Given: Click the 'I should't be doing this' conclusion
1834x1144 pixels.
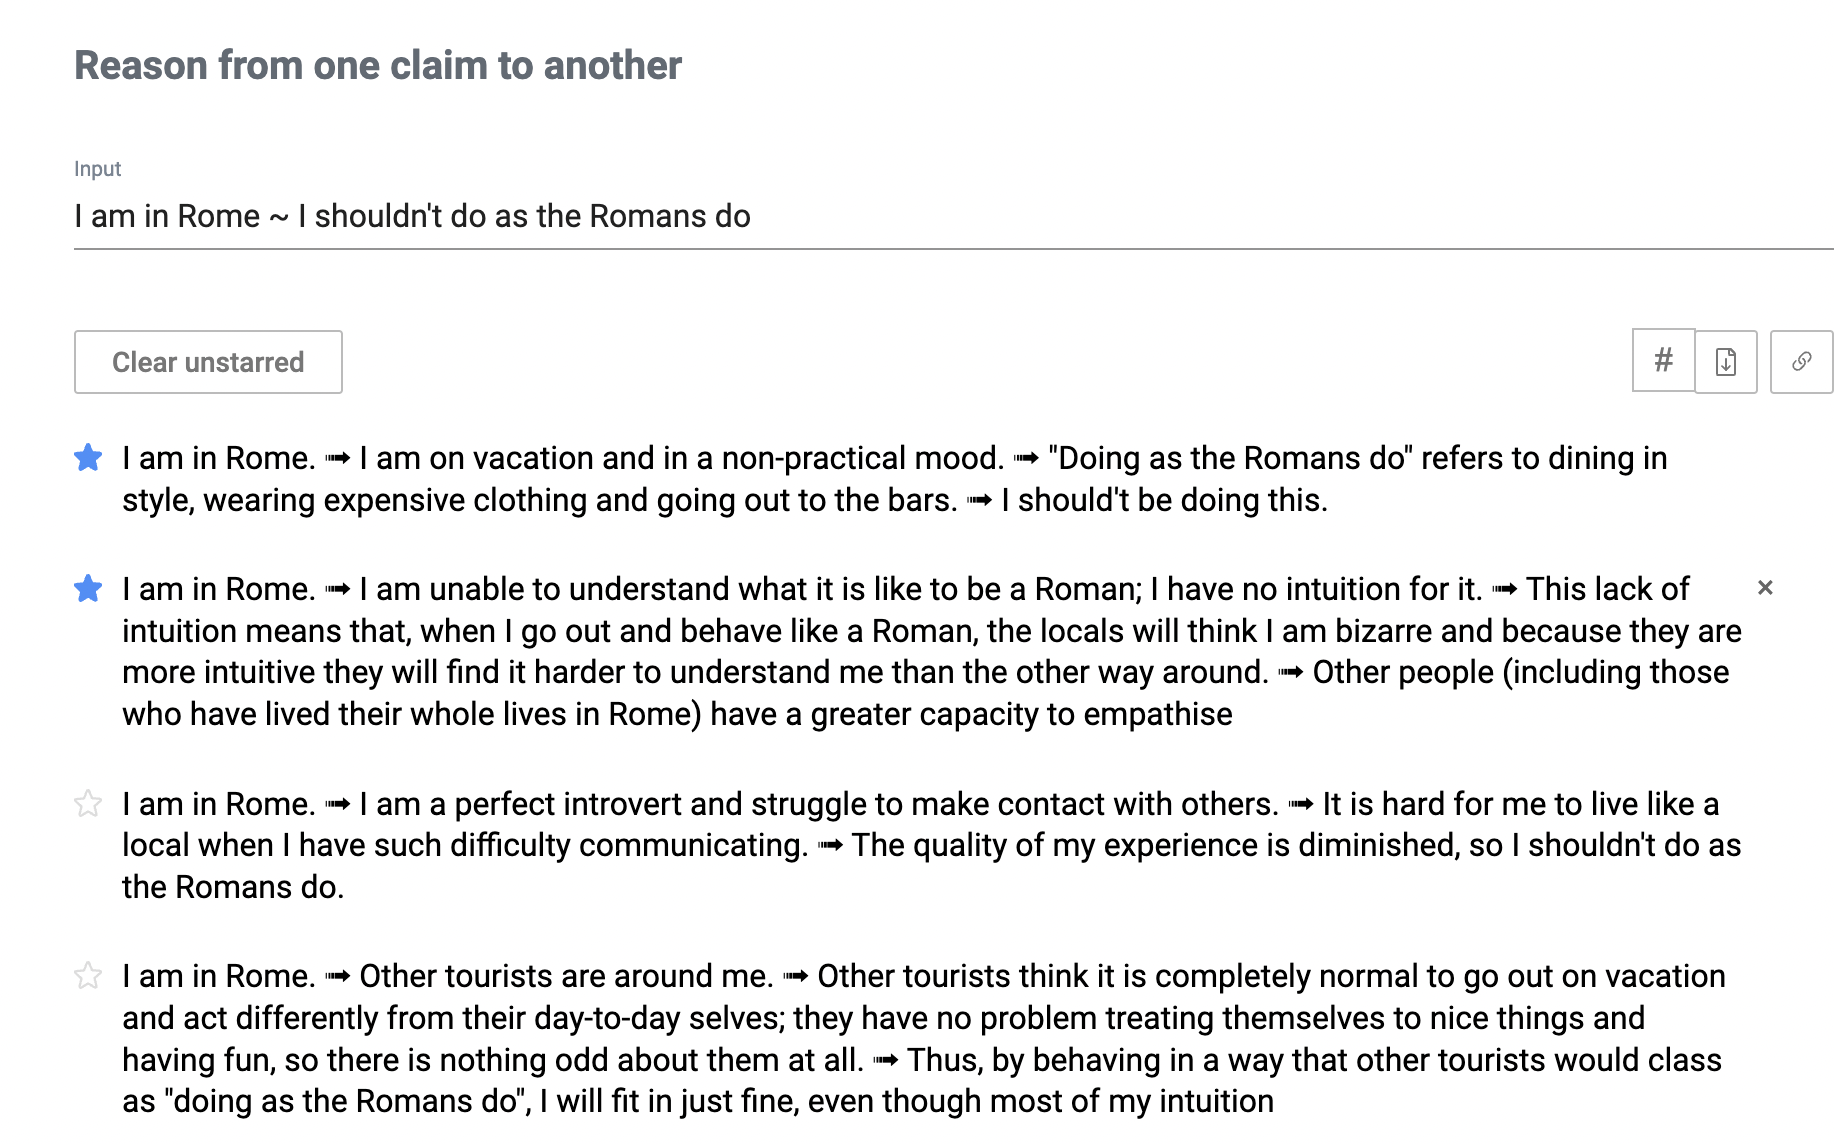Looking at the screenshot, I should point(1164,500).
